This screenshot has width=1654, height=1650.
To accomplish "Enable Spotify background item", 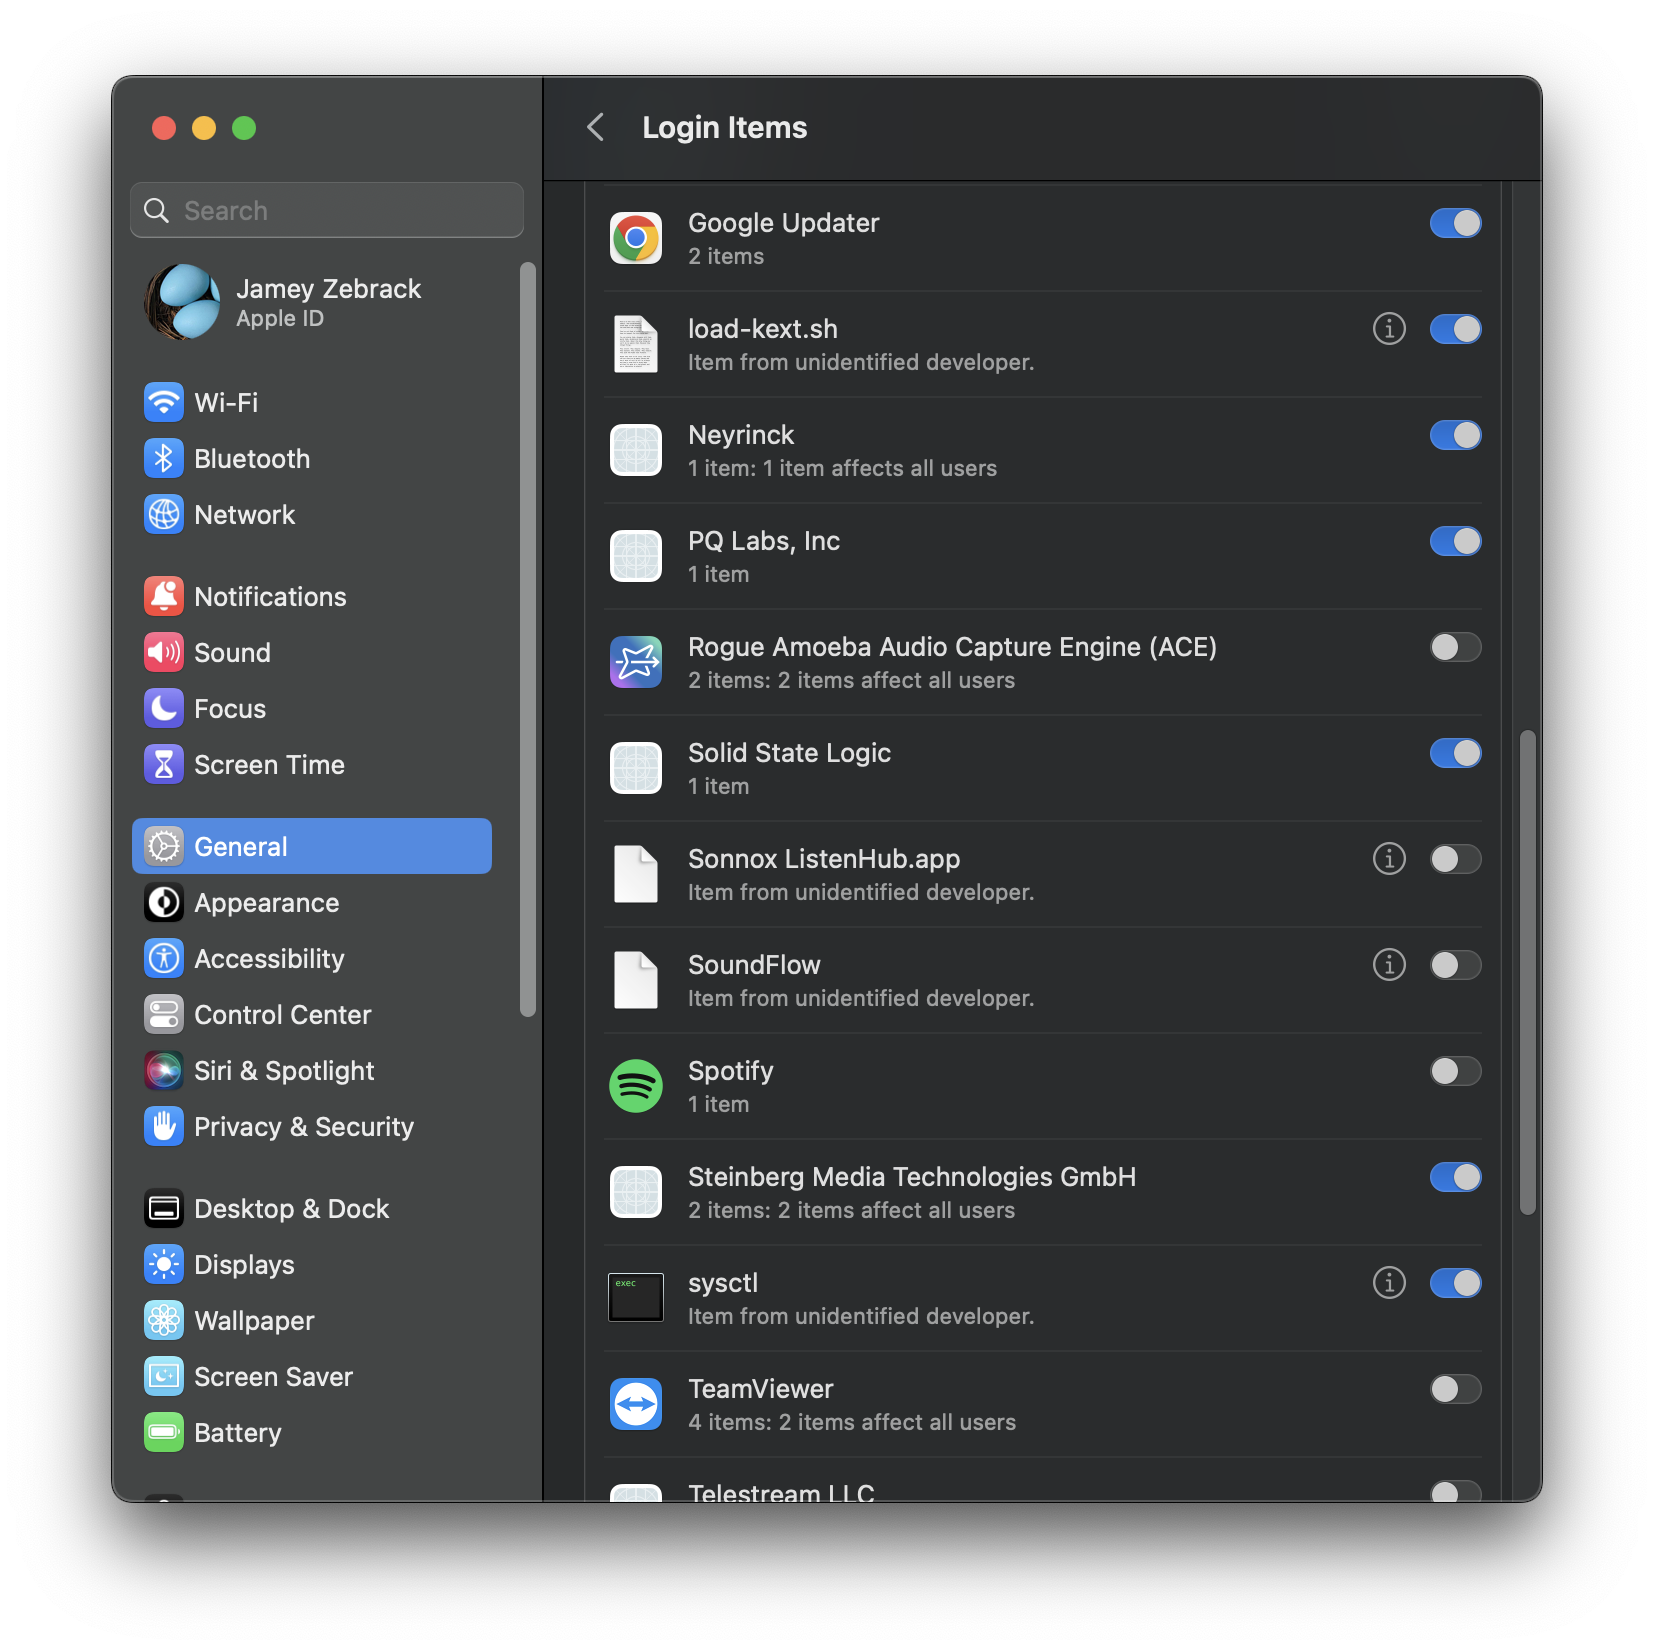I will [1455, 1071].
